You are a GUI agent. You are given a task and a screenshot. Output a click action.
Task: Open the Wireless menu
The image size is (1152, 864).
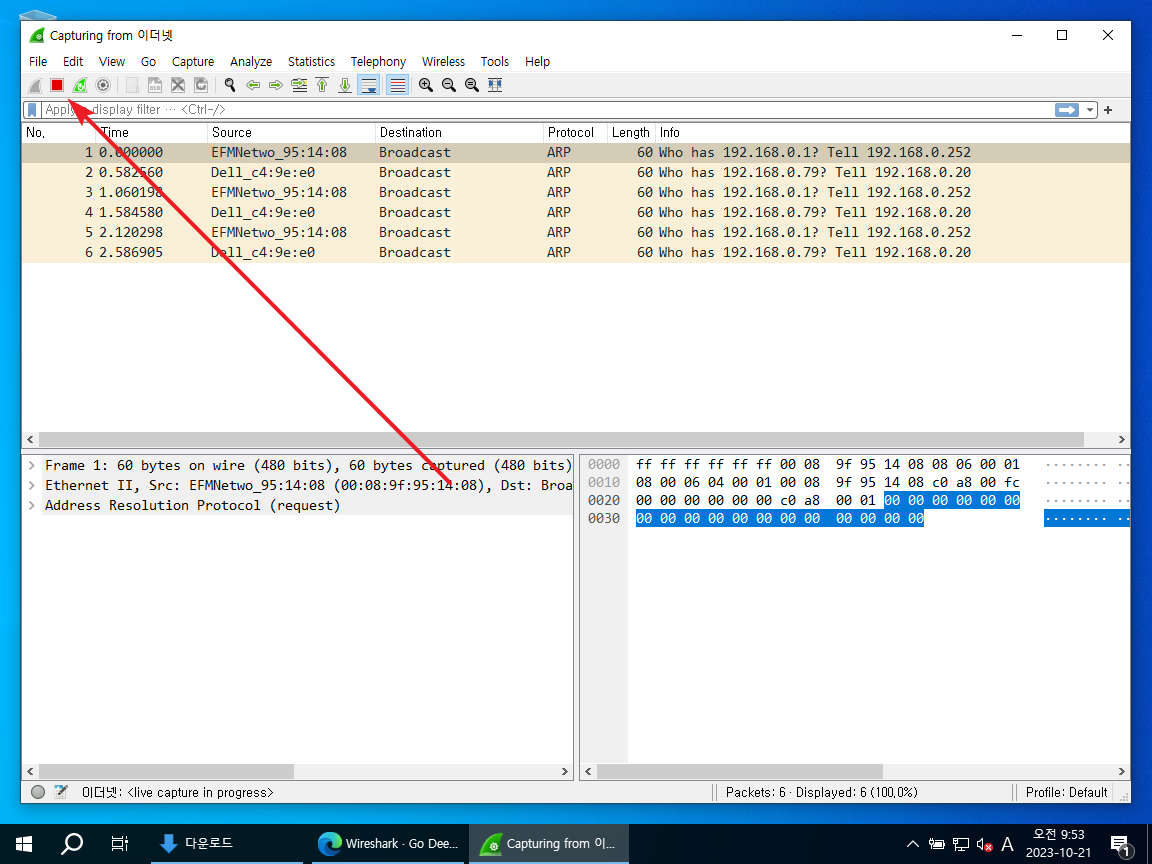(x=443, y=62)
